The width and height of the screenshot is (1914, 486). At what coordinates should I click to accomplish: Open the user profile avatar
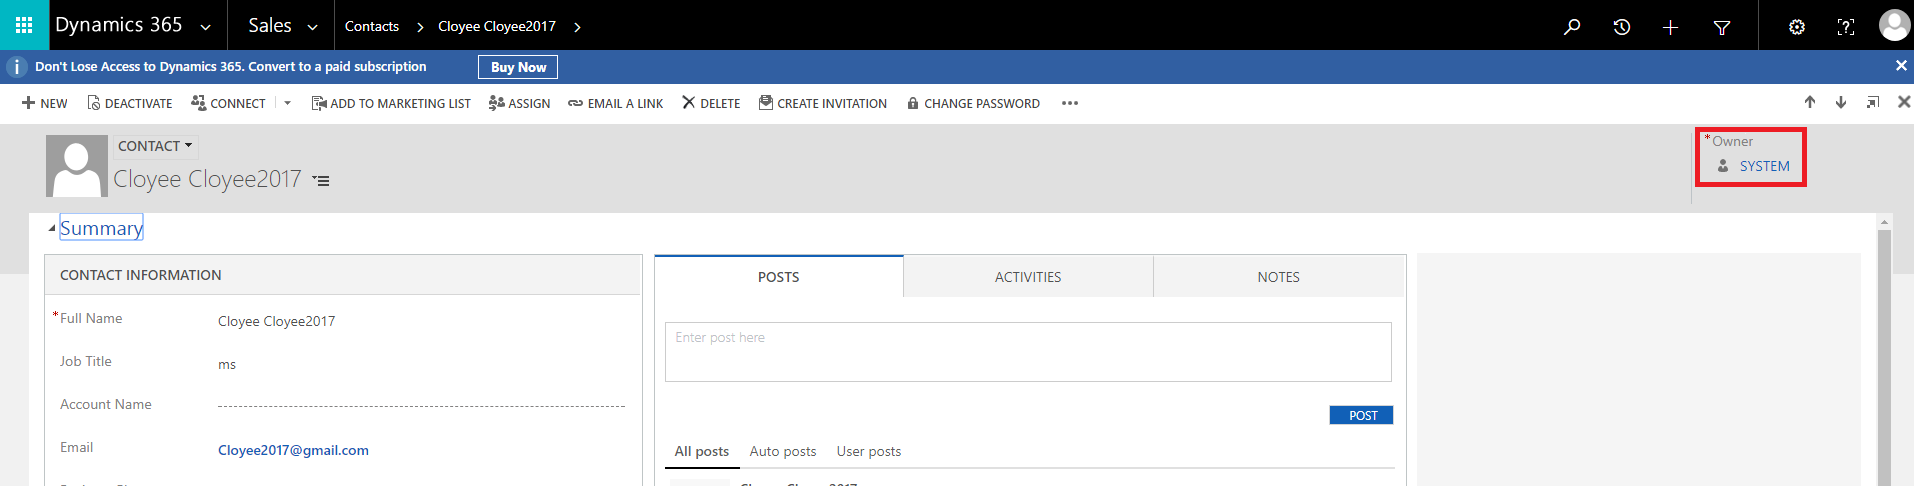pos(1894,25)
